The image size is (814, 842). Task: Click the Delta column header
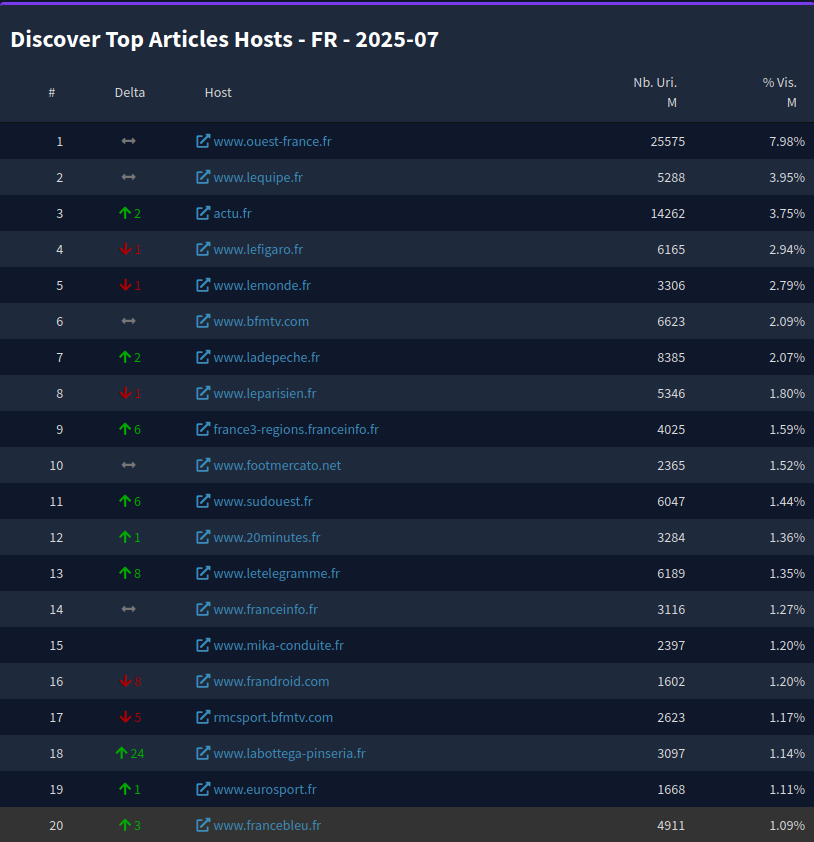click(x=130, y=92)
